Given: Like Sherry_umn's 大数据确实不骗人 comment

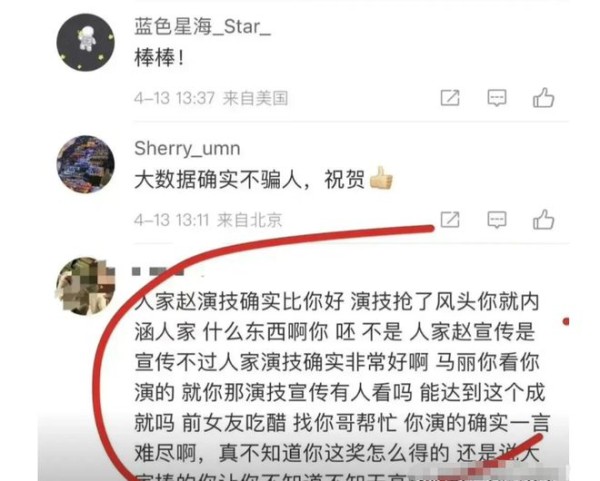Looking at the screenshot, I should [543, 219].
